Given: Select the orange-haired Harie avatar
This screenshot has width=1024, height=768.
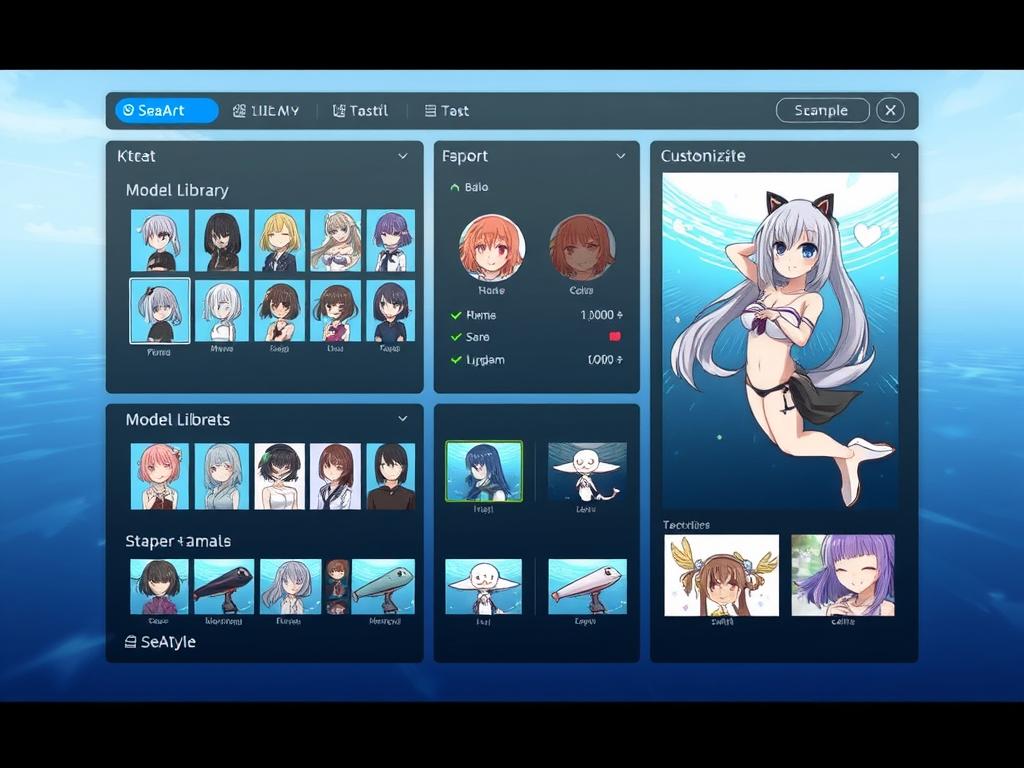Looking at the screenshot, I should (492, 248).
